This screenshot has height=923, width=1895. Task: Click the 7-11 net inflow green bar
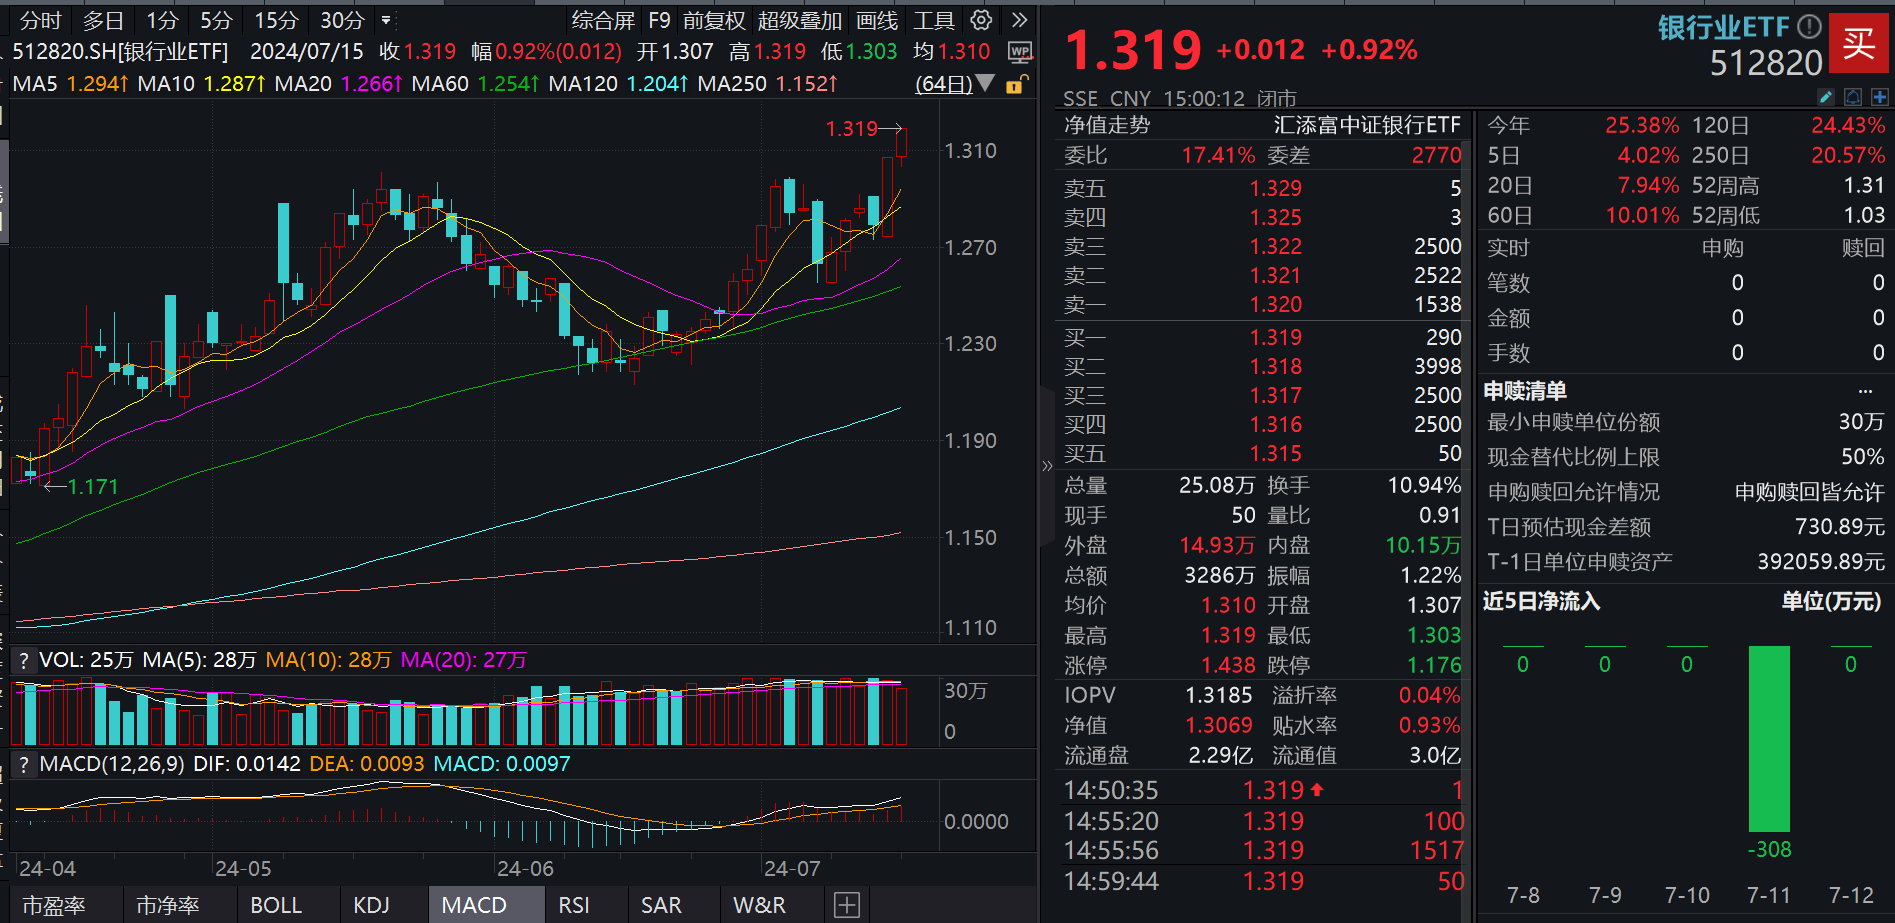pos(1769,739)
